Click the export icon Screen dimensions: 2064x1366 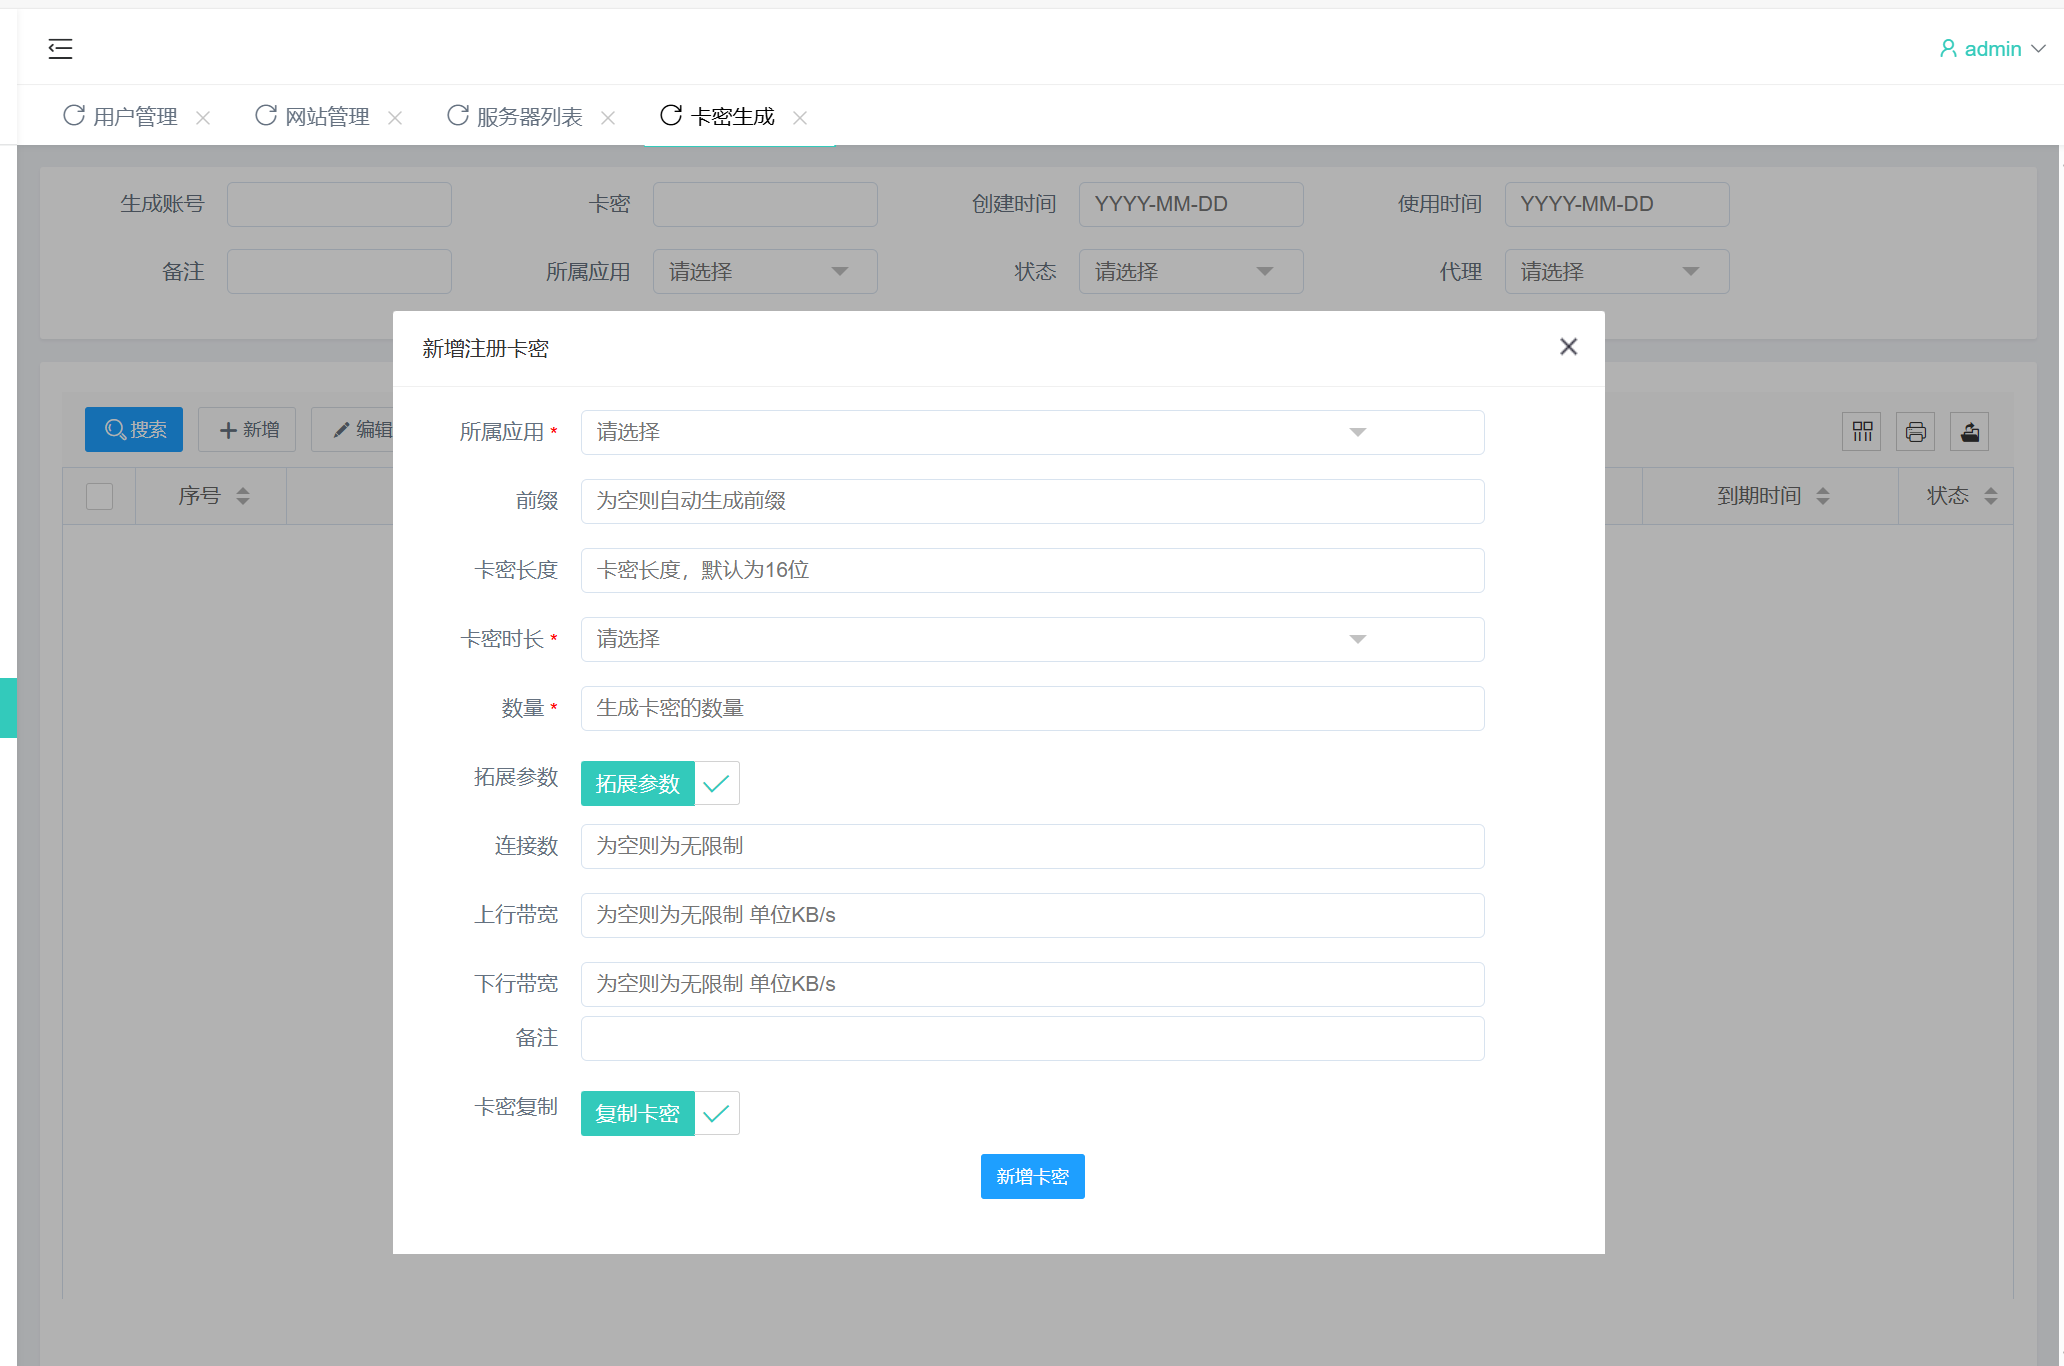tap(1970, 432)
